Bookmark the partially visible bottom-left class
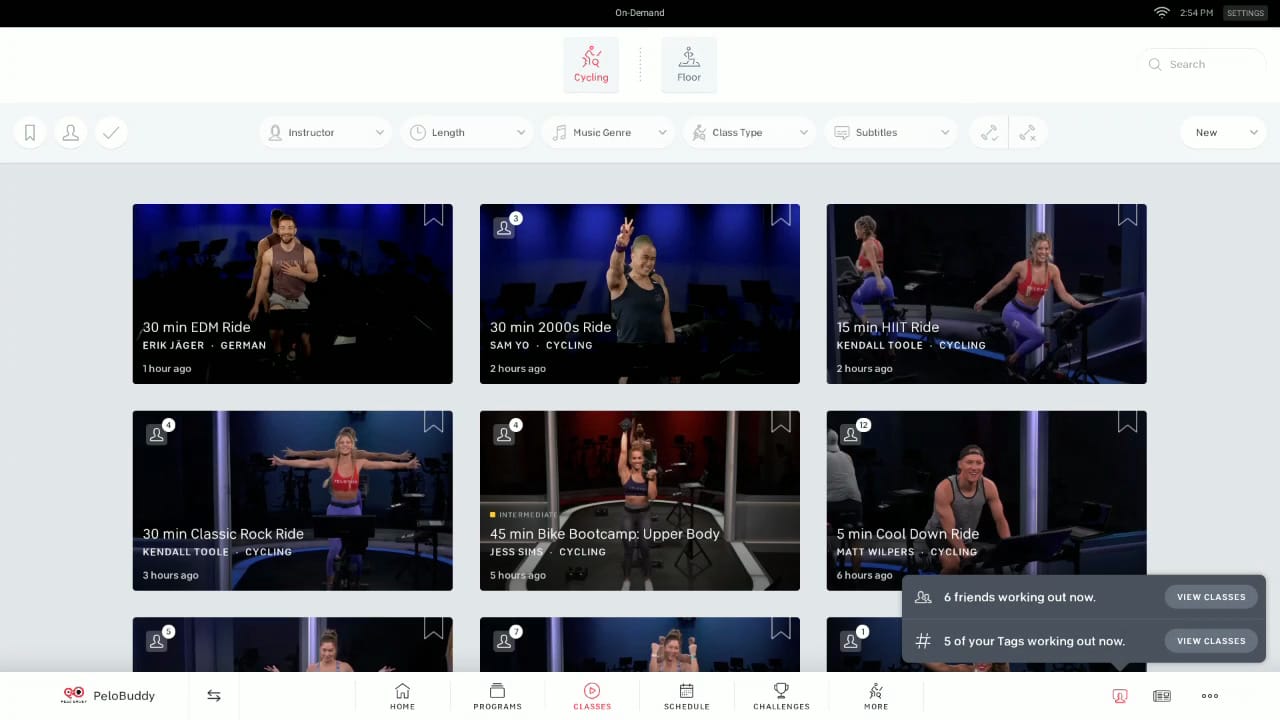The height and width of the screenshot is (720, 1280). (x=433, y=628)
